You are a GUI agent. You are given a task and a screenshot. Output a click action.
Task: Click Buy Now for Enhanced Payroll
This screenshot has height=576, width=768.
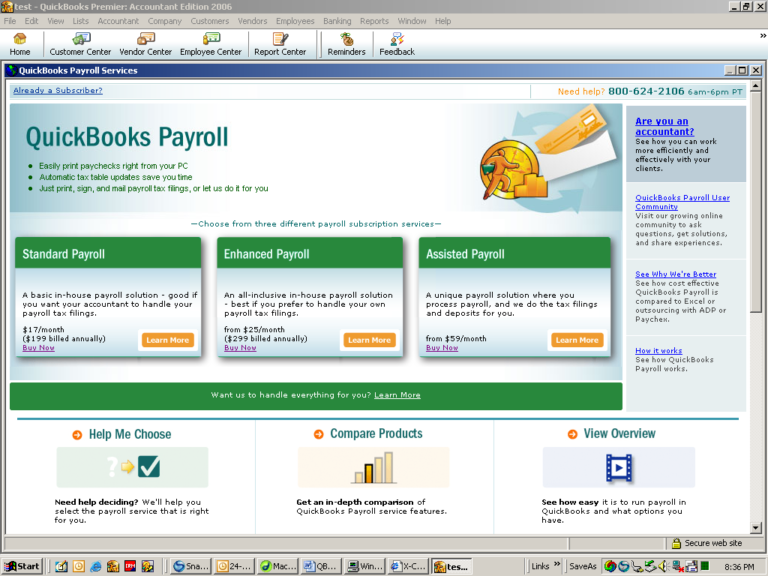pyautogui.click(x=240, y=348)
